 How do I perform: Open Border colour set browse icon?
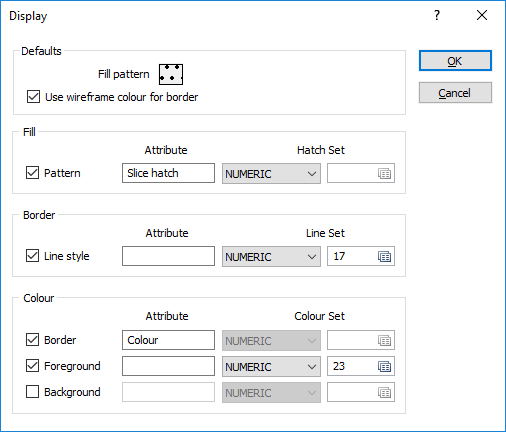click(x=384, y=341)
